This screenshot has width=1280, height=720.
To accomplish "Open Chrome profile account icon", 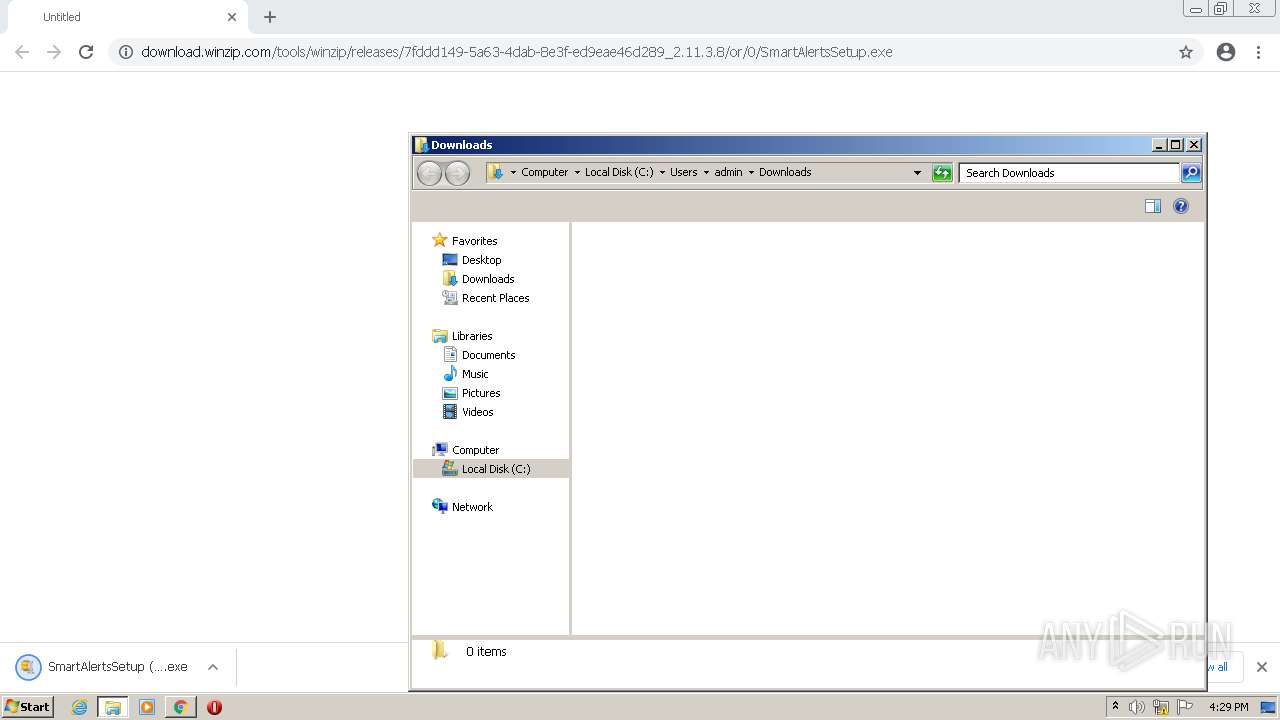I will point(1226,52).
